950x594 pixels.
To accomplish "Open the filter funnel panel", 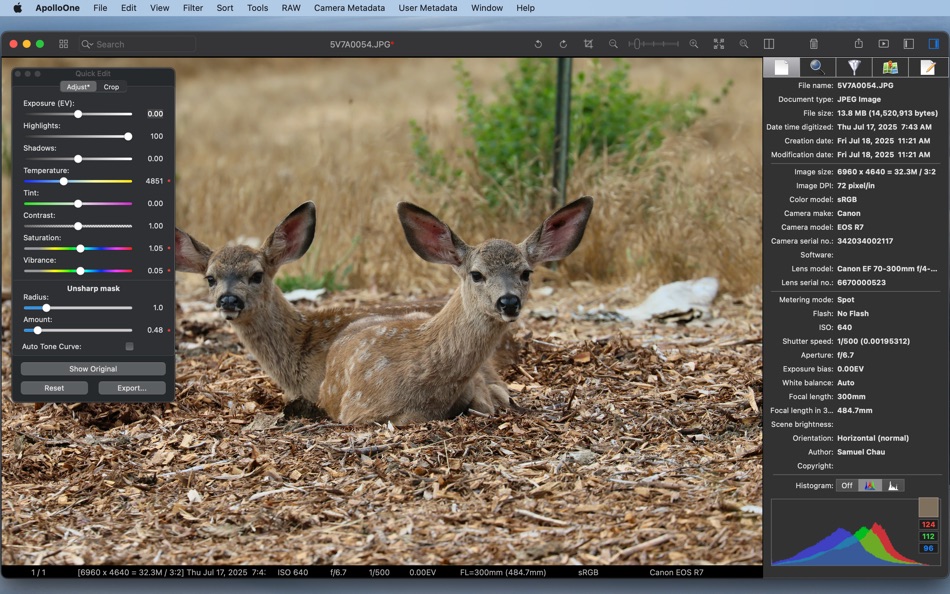I will pos(855,67).
